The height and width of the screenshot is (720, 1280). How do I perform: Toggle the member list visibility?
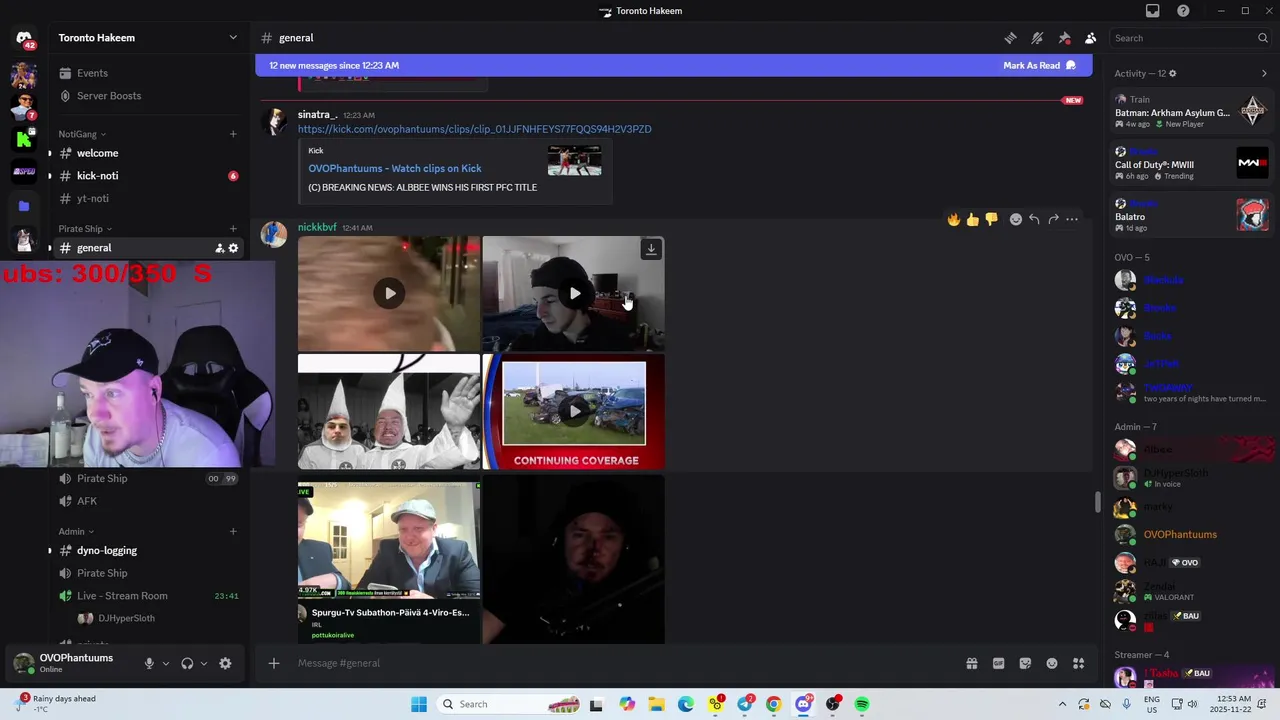pos(1091,38)
